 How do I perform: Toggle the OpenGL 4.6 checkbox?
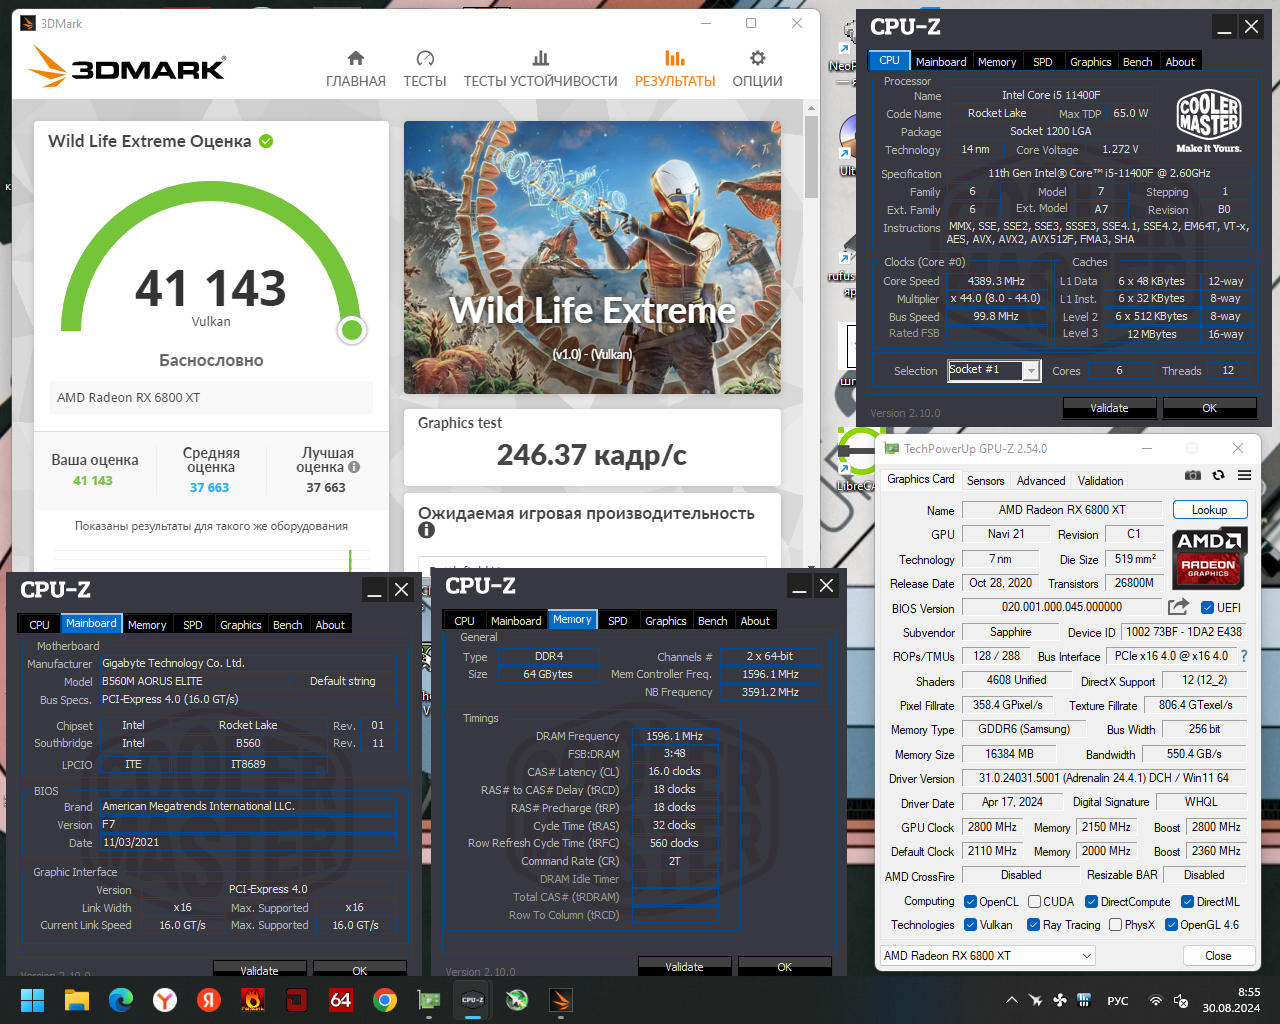[x=1171, y=925]
